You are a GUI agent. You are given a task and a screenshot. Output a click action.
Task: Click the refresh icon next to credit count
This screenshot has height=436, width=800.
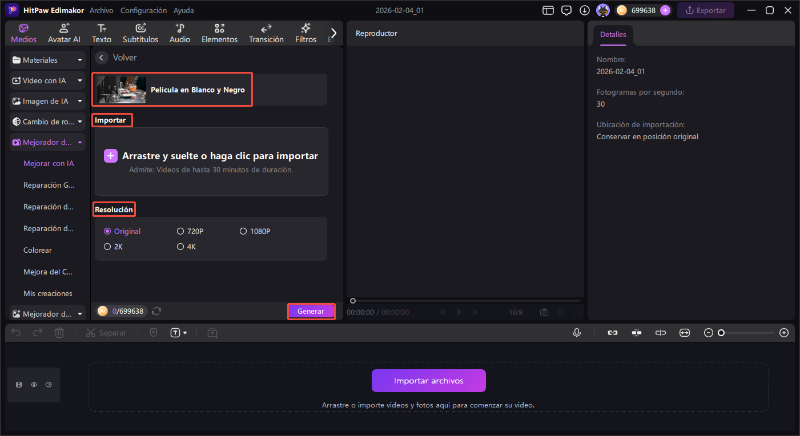tap(157, 311)
